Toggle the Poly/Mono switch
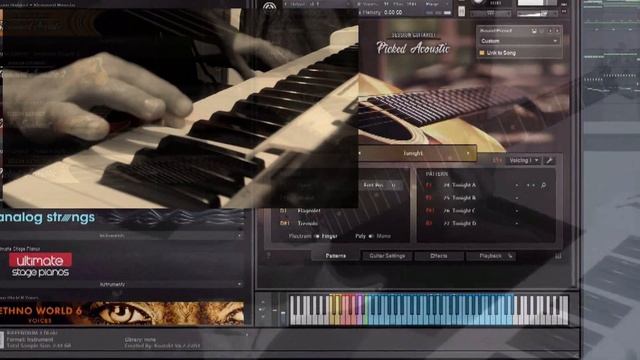 tap(371, 236)
